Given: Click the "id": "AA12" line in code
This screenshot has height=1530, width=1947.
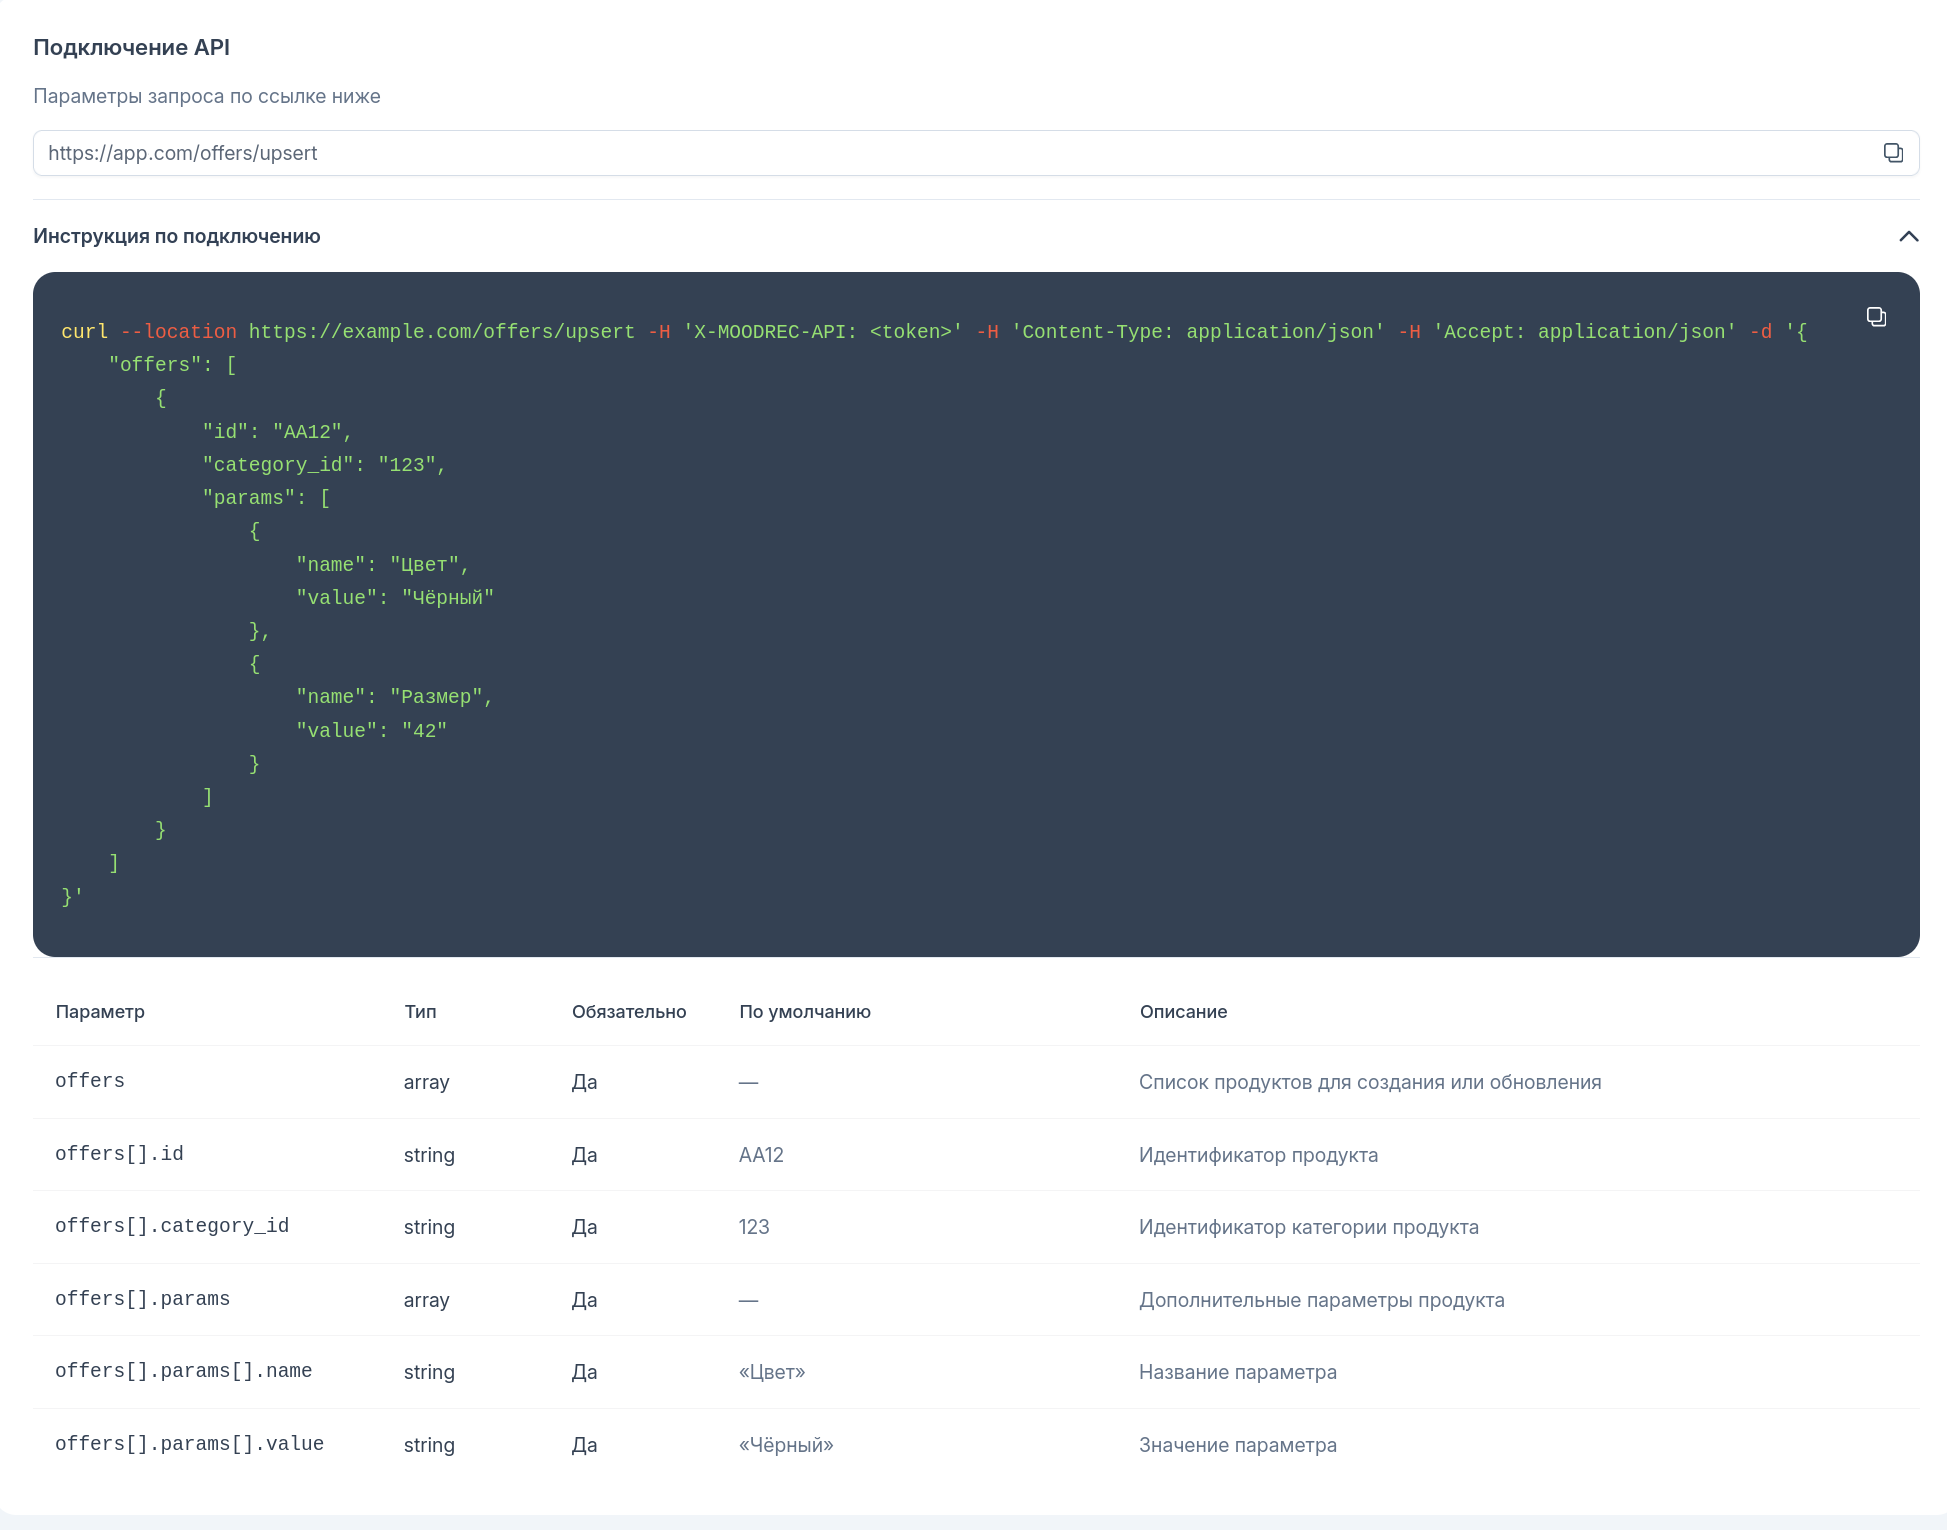Looking at the screenshot, I should (277, 432).
